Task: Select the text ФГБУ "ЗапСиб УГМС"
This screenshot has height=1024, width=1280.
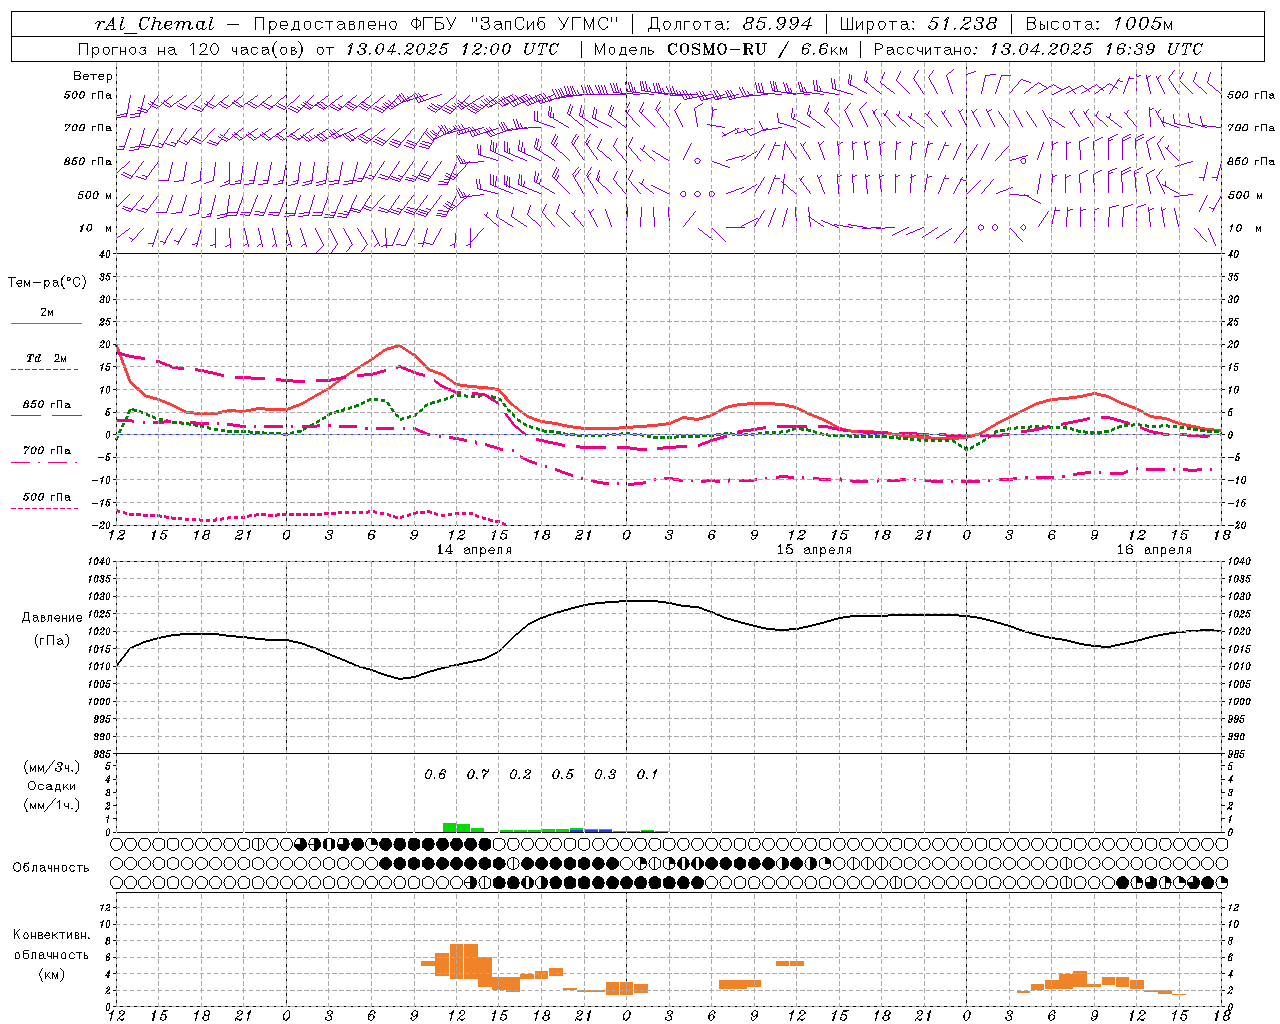Action: [517, 24]
